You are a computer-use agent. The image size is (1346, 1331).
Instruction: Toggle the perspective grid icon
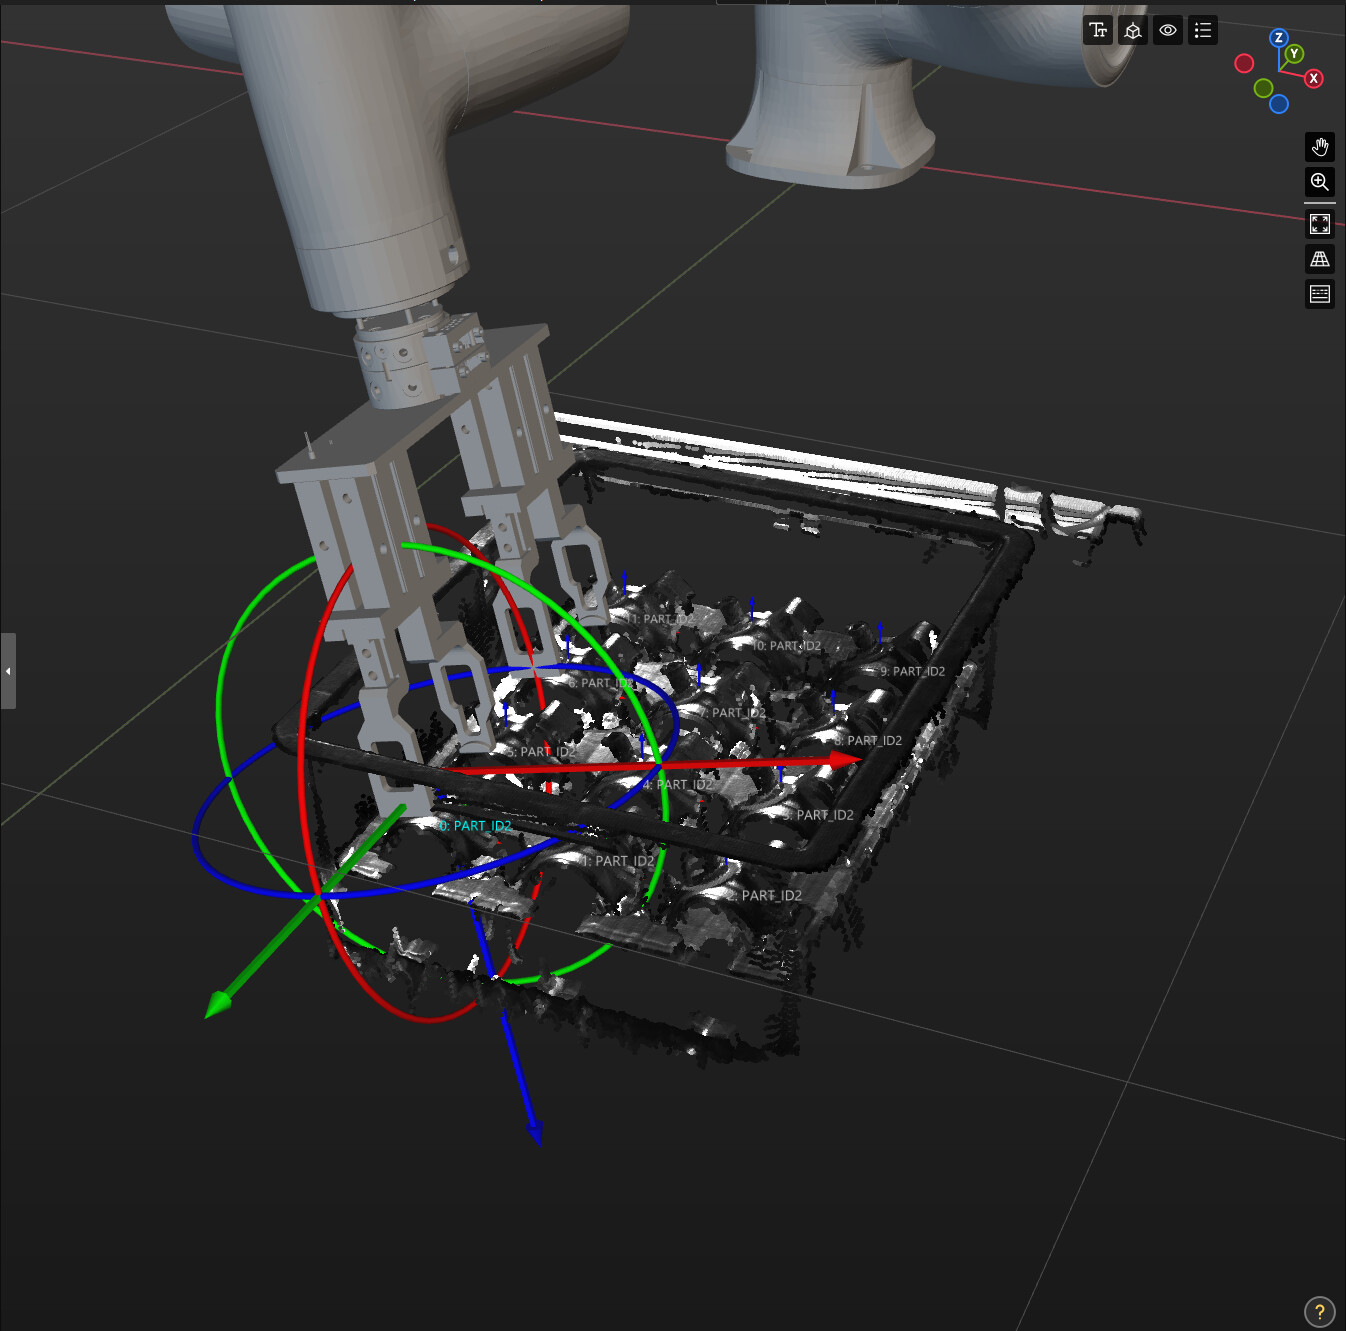pos(1320,259)
